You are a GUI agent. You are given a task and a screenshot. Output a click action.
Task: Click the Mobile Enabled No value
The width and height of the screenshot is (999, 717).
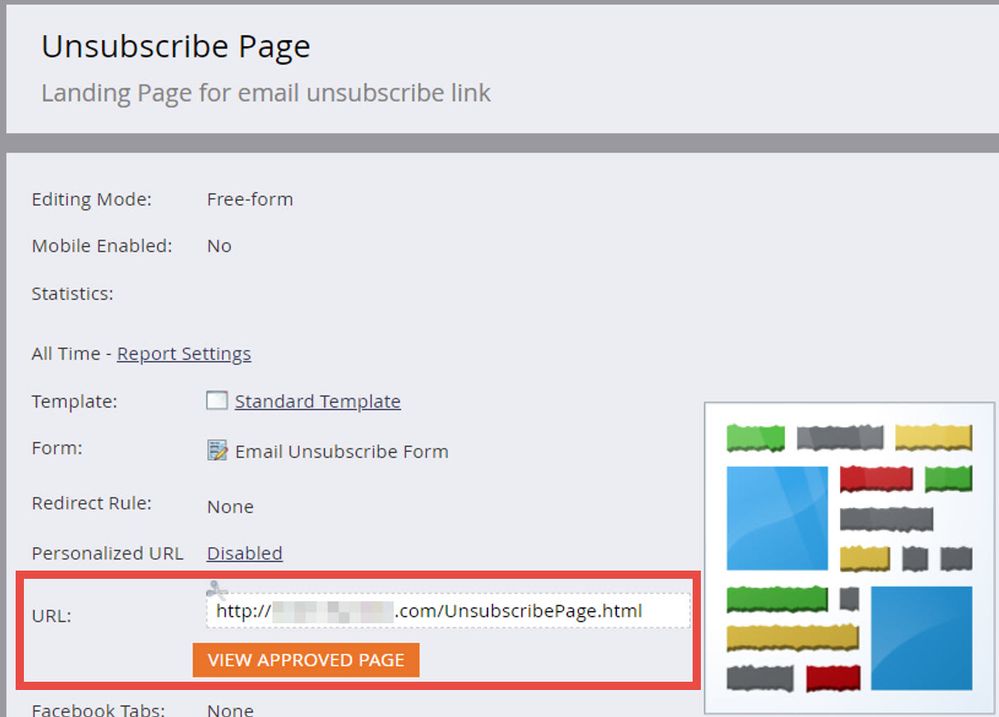tap(219, 246)
